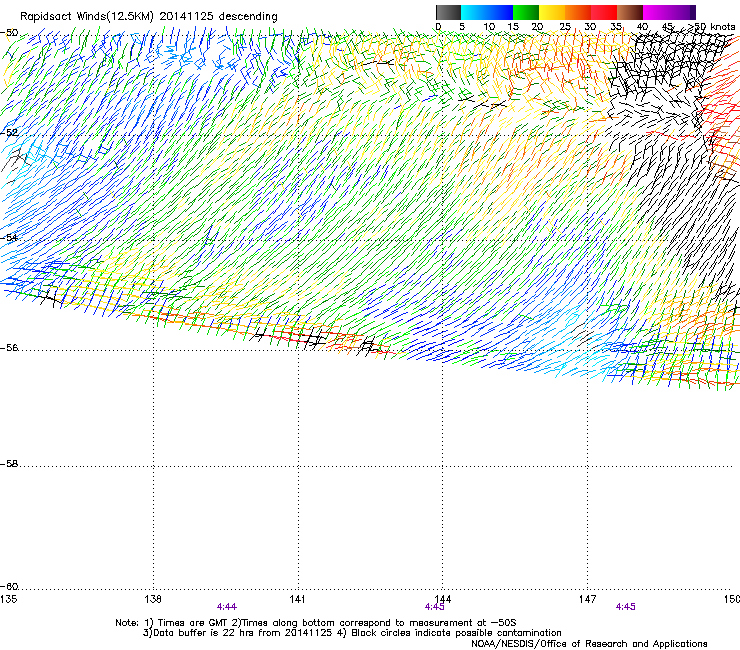Image resolution: width=740 pixels, height=650 pixels.
Task: Click the brown 35-40 knots legend swatch
Action: 630,12
